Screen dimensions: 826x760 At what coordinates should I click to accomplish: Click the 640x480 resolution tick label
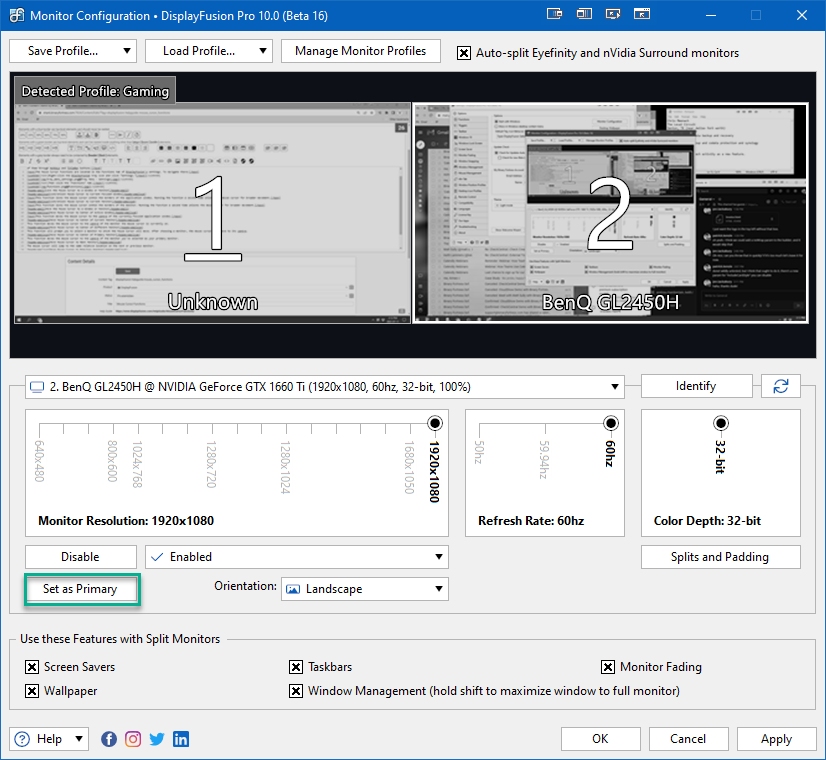[39, 461]
